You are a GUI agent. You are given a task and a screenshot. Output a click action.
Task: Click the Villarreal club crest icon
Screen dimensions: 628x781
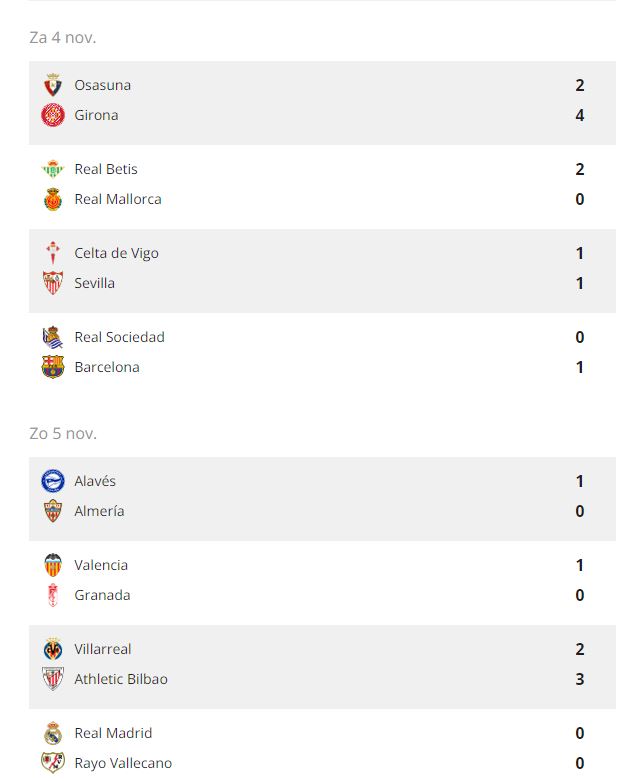pyautogui.click(x=53, y=649)
